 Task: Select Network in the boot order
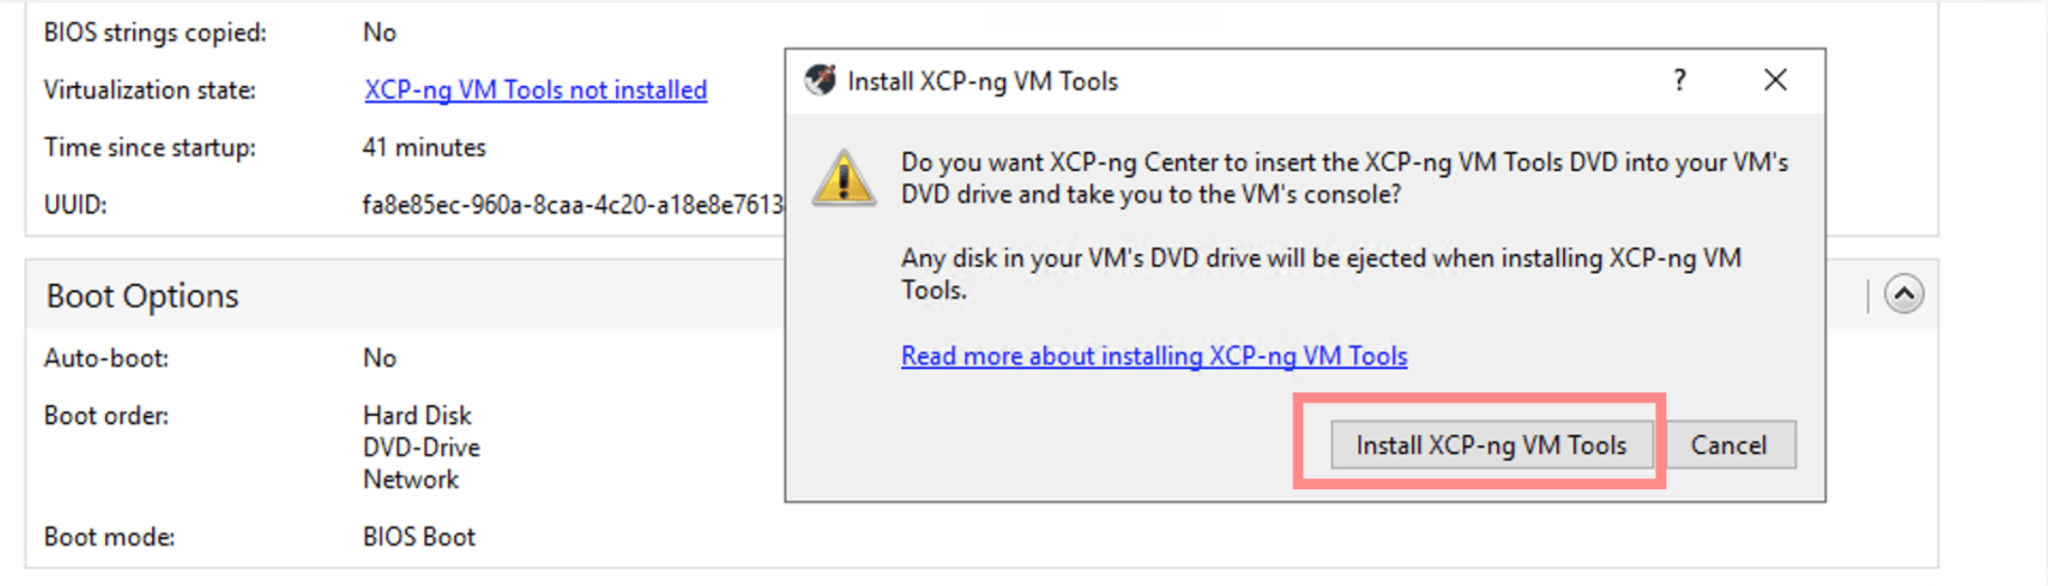point(411,479)
